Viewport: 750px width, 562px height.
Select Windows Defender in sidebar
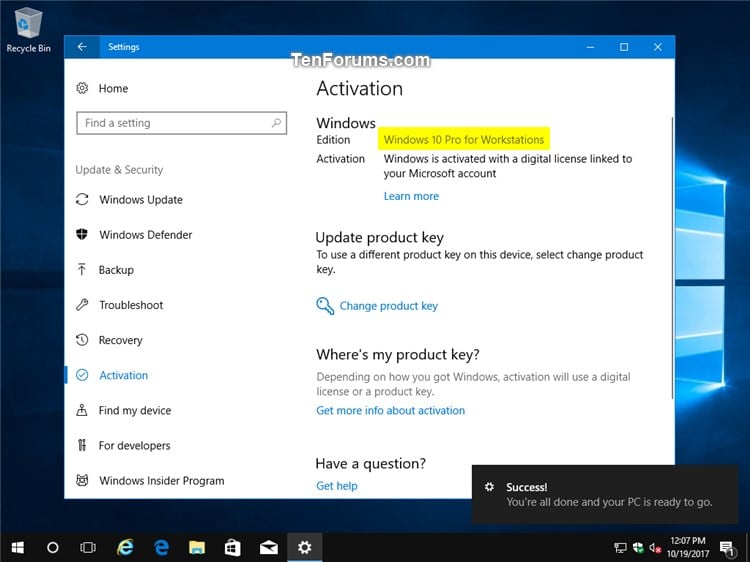pos(146,234)
